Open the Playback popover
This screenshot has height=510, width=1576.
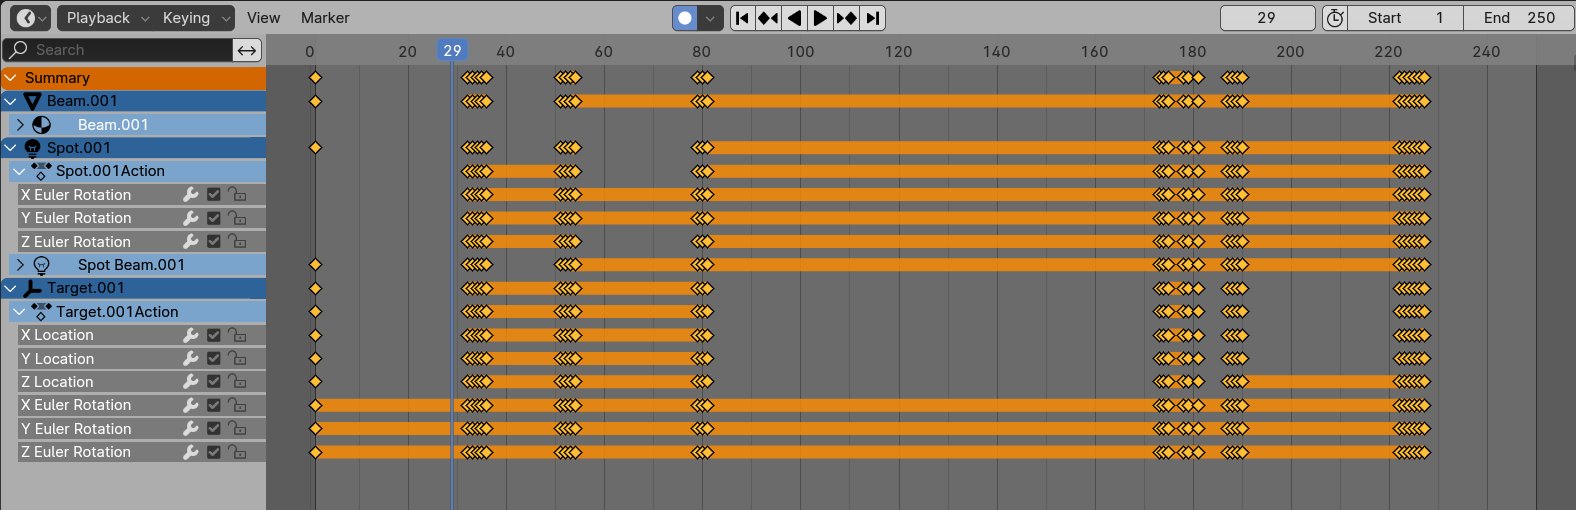pos(106,18)
